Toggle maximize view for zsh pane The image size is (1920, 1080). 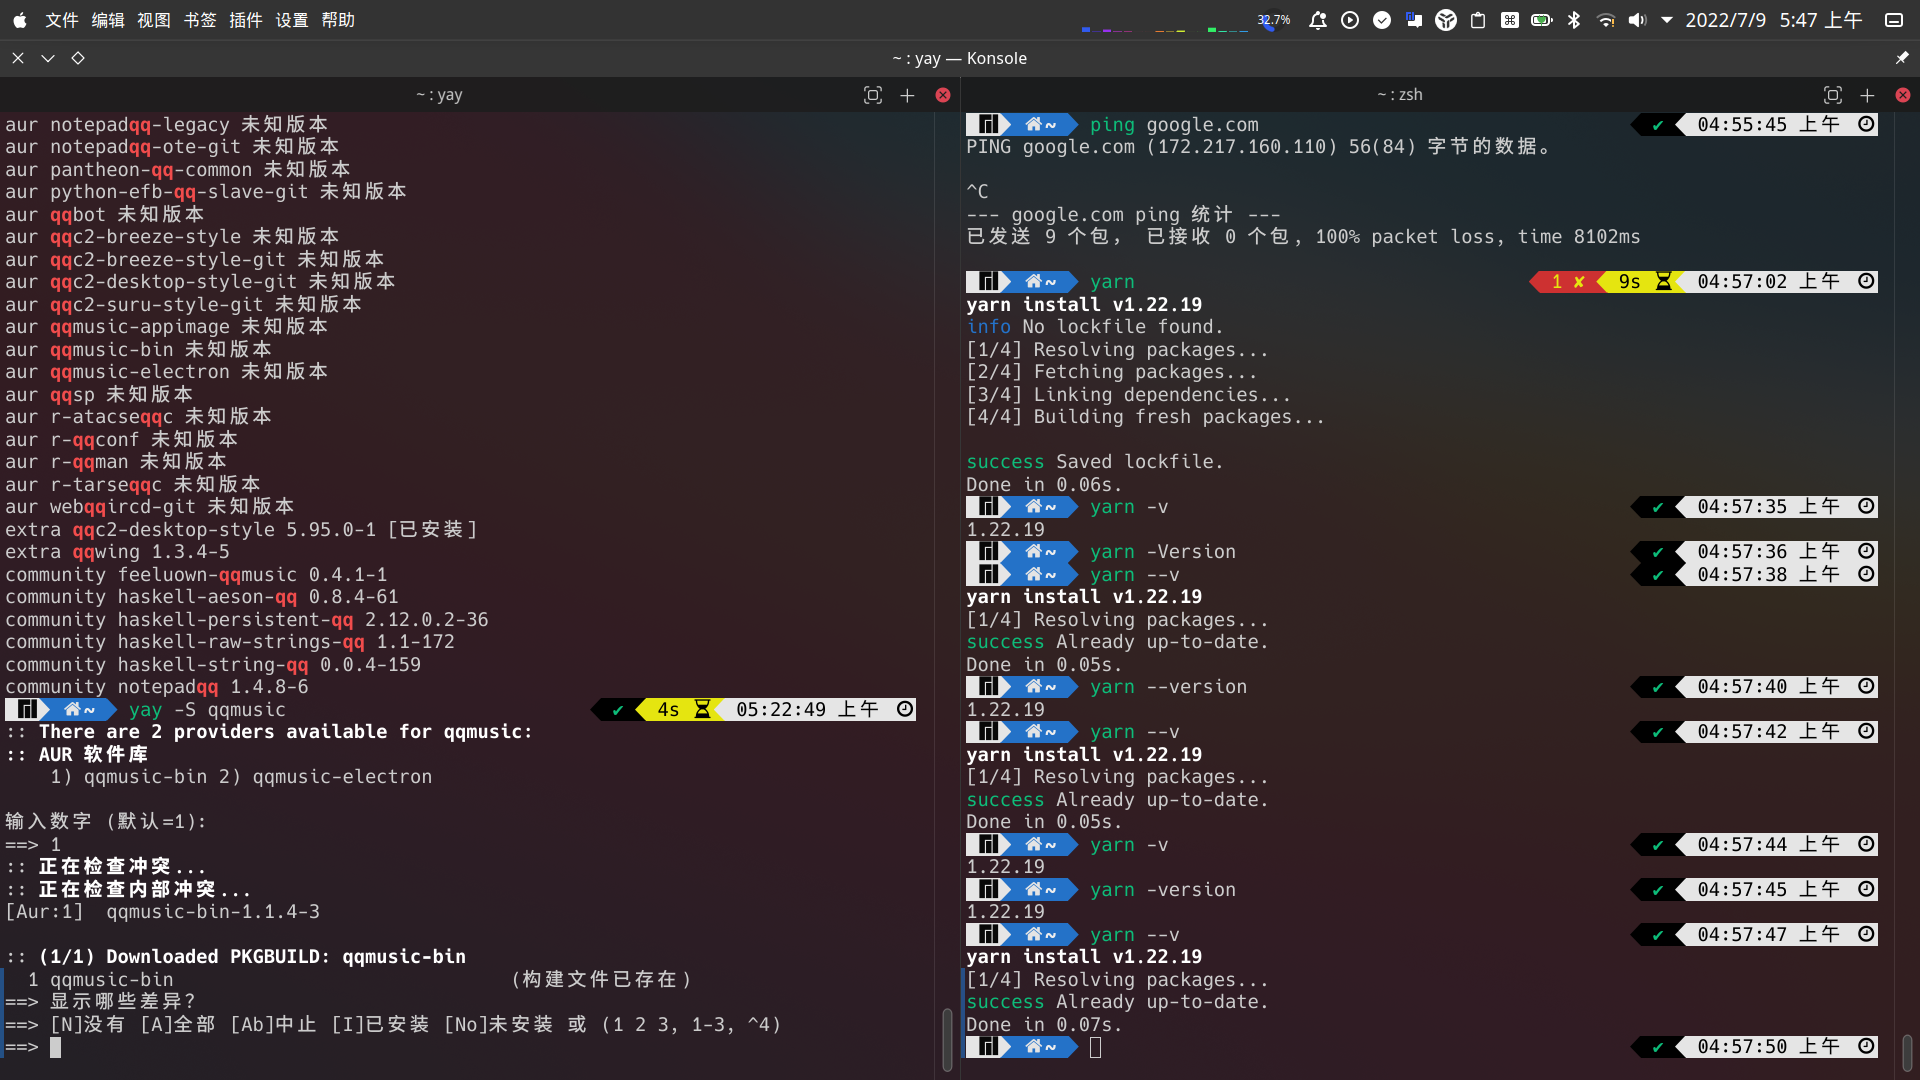pos(1833,95)
